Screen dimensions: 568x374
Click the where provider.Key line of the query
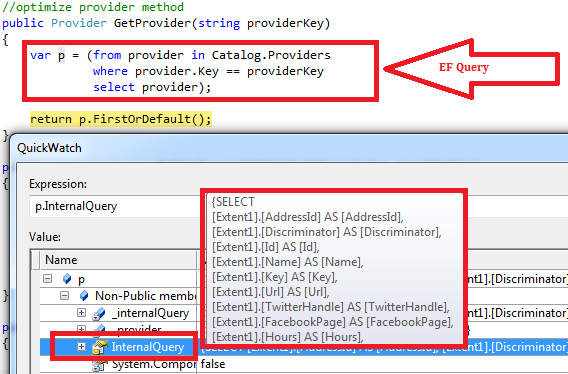[x=208, y=71]
